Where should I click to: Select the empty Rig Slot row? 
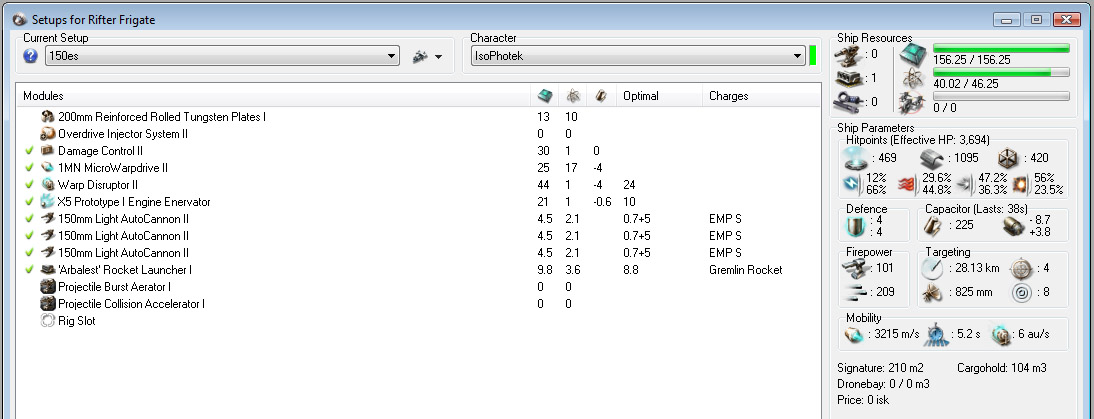418,321
